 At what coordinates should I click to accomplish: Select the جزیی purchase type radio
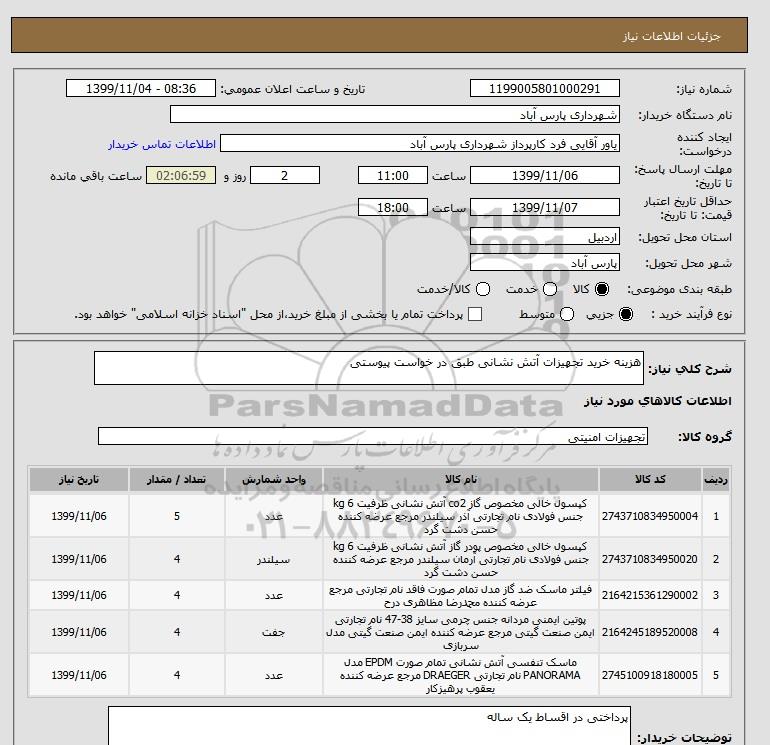626,314
